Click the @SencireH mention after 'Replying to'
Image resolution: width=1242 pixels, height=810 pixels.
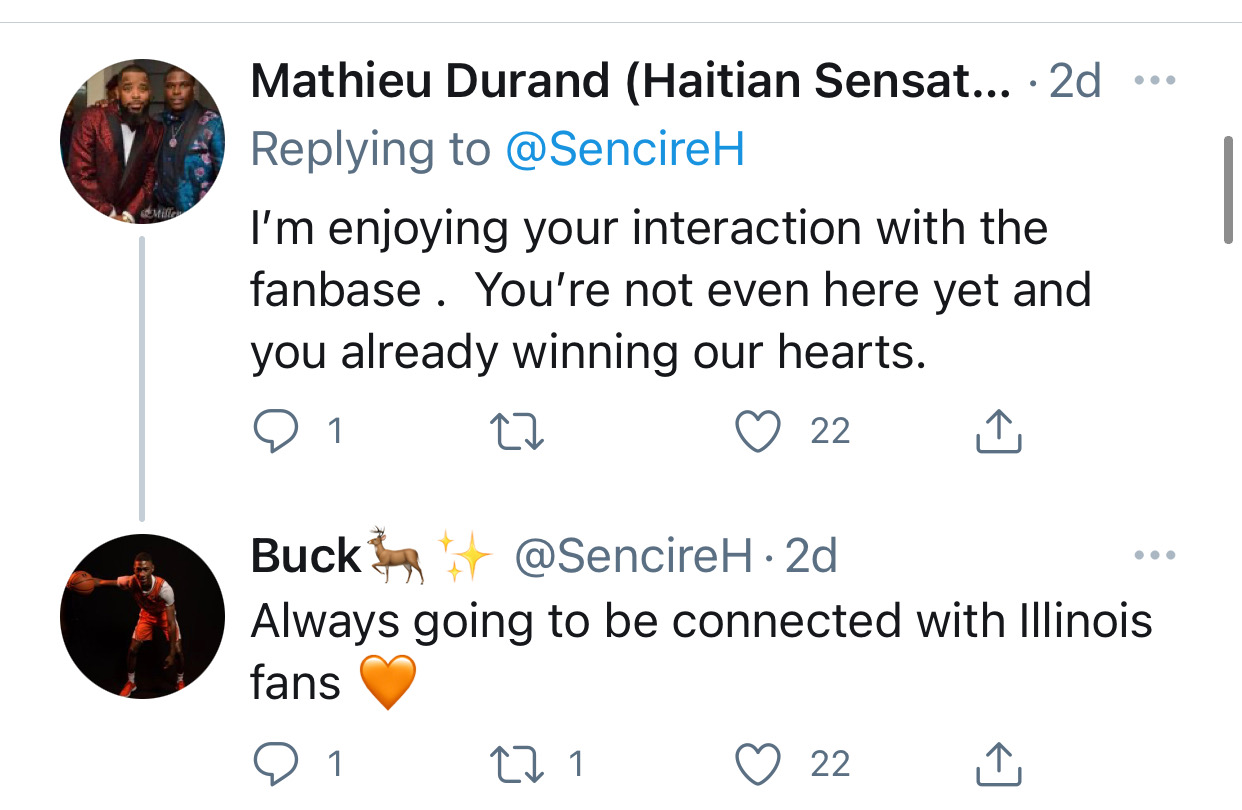pyautogui.click(x=625, y=149)
